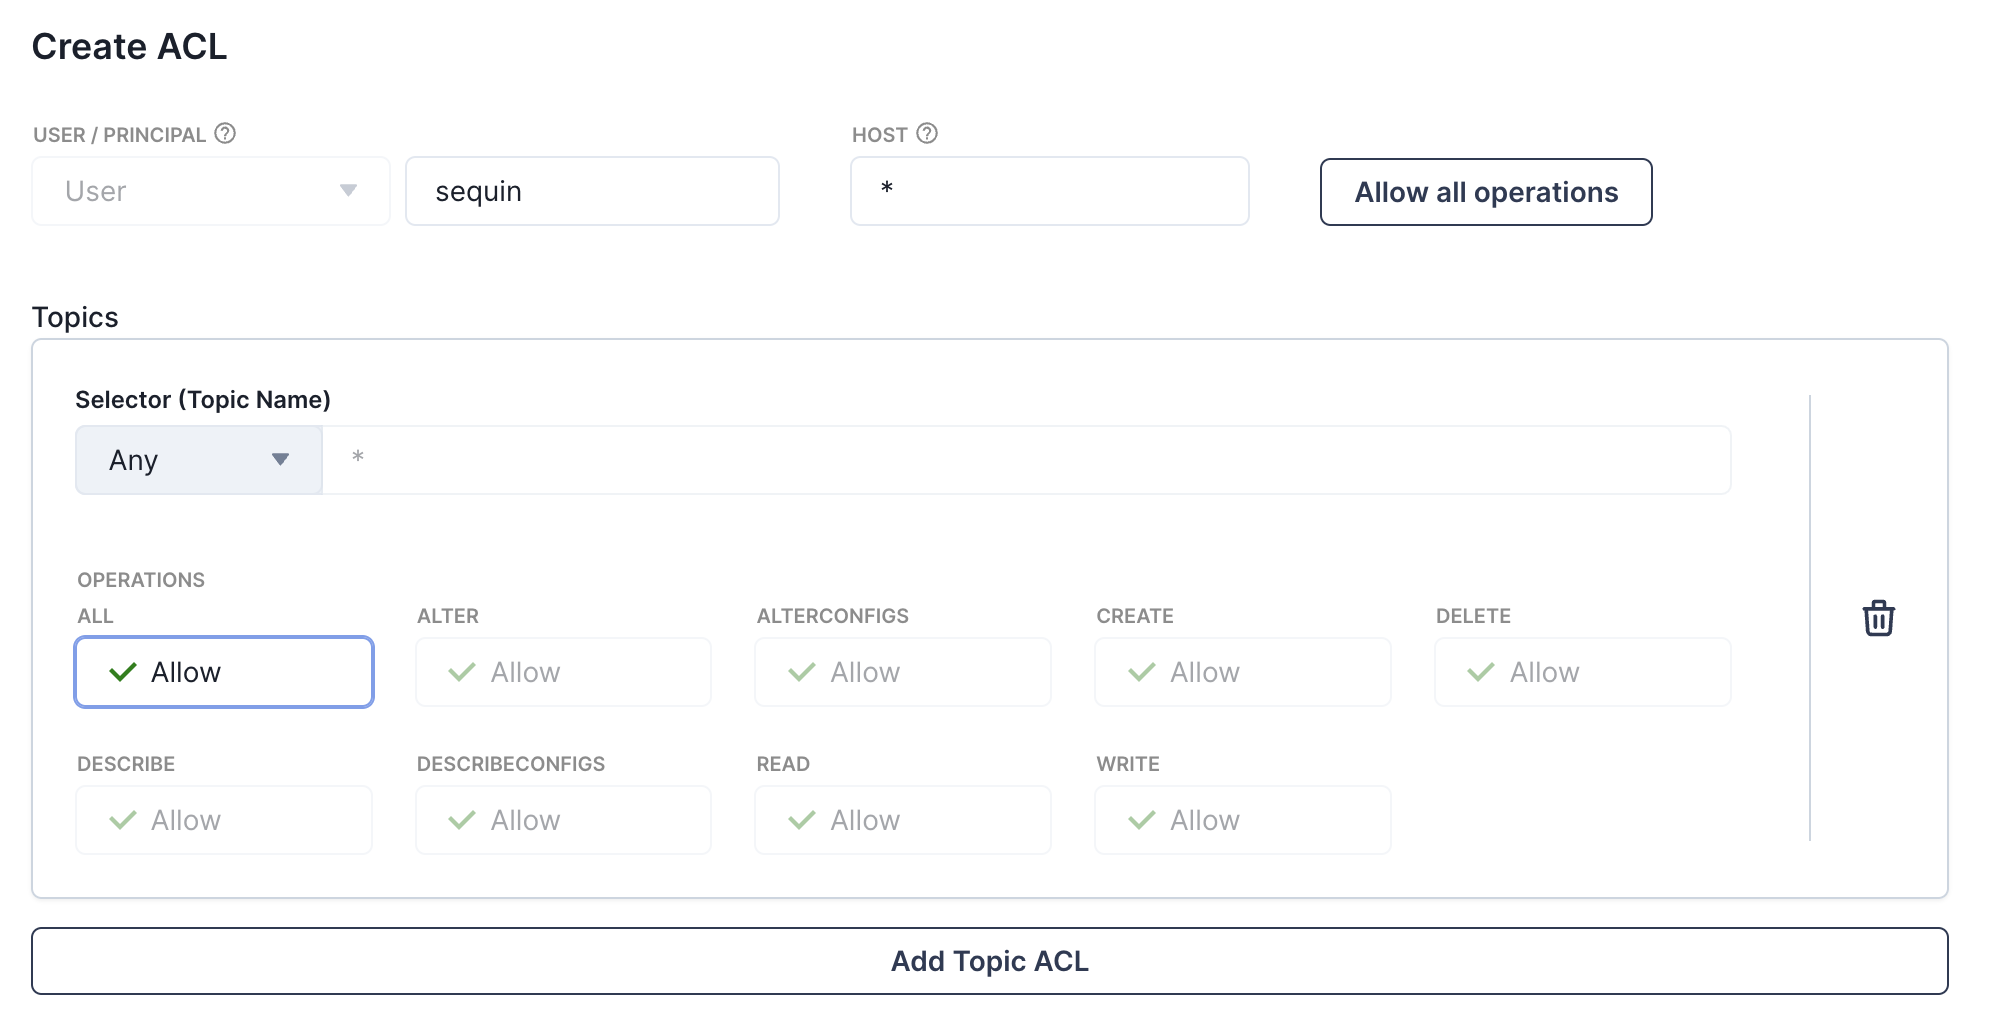Open the topic selector dropdown showing Any
Screen dimensions: 1990x1036
197,459
